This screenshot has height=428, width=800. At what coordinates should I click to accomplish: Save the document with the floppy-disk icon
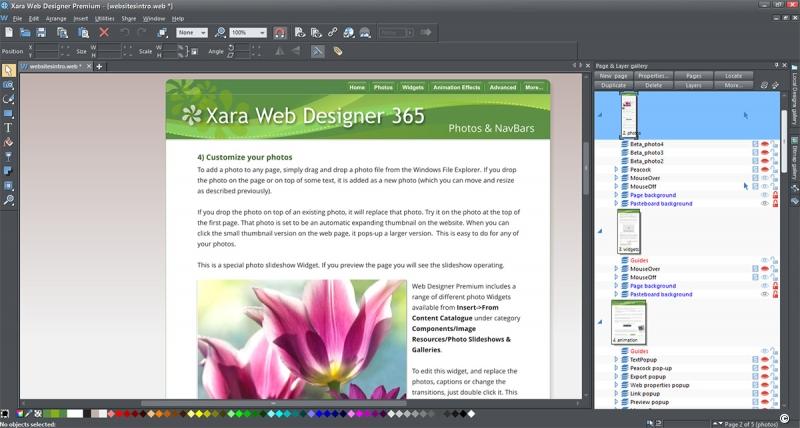pos(41,33)
